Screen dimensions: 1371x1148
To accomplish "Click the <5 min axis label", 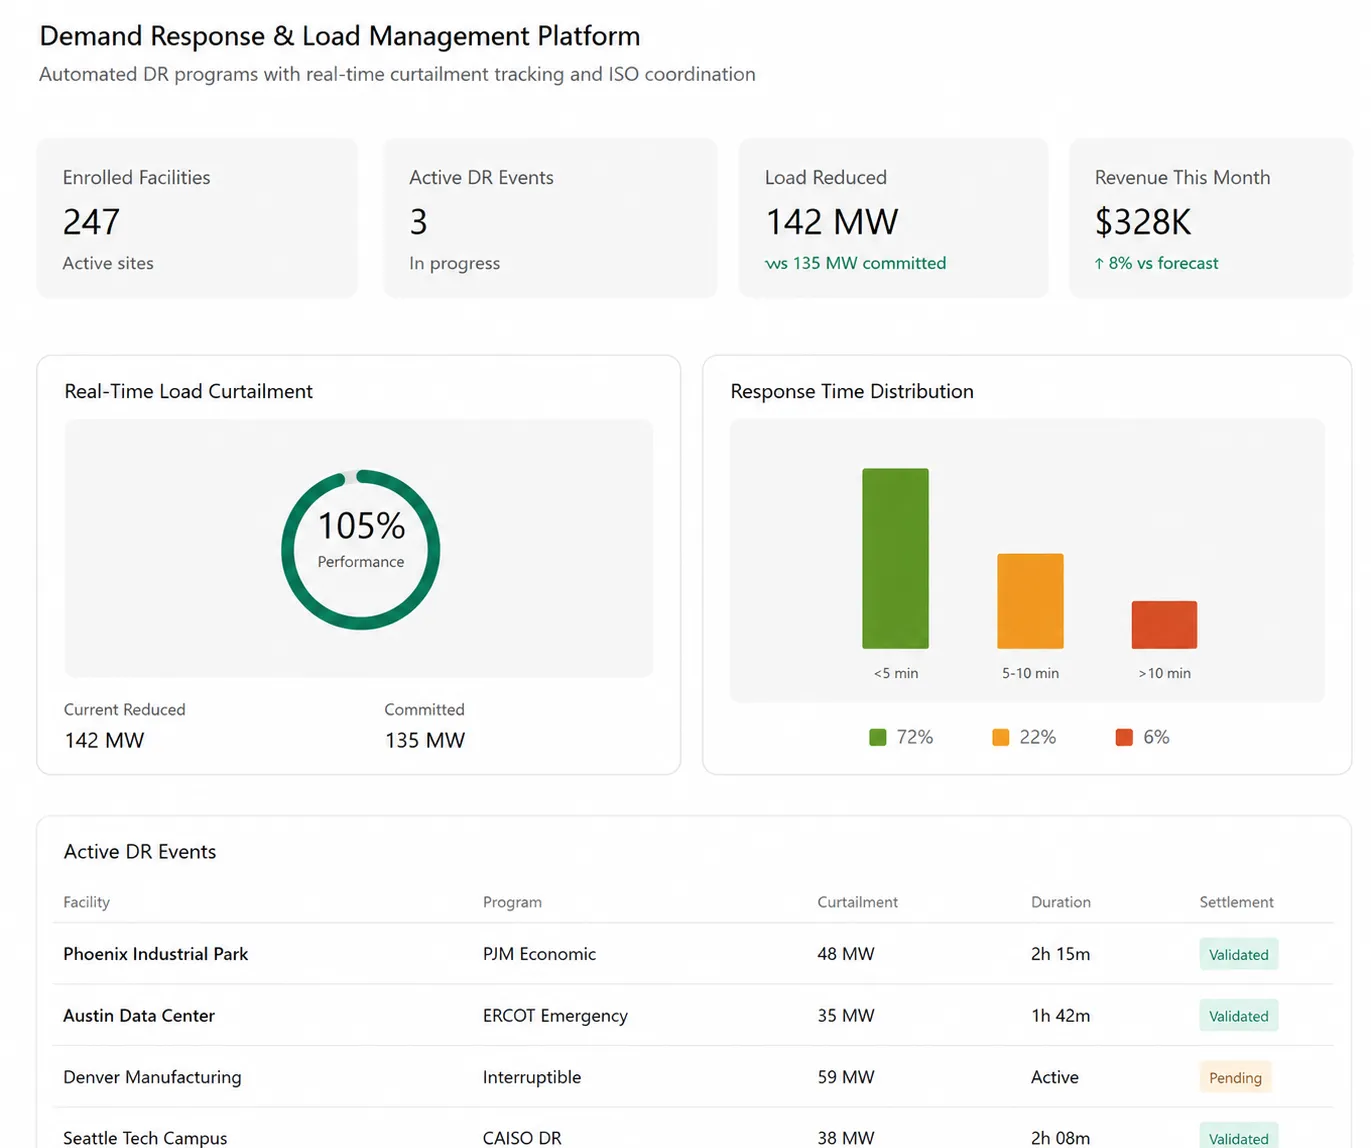I will (895, 673).
